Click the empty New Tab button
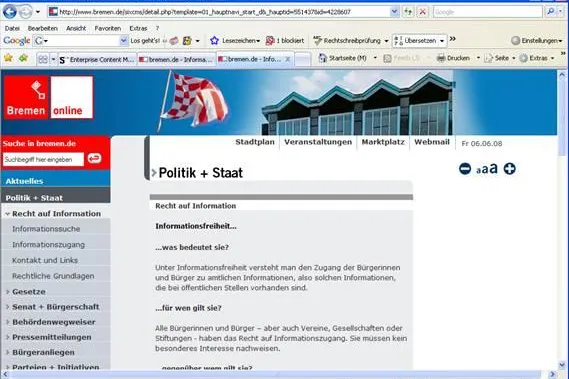 pyautogui.click(x=303, y=60)
